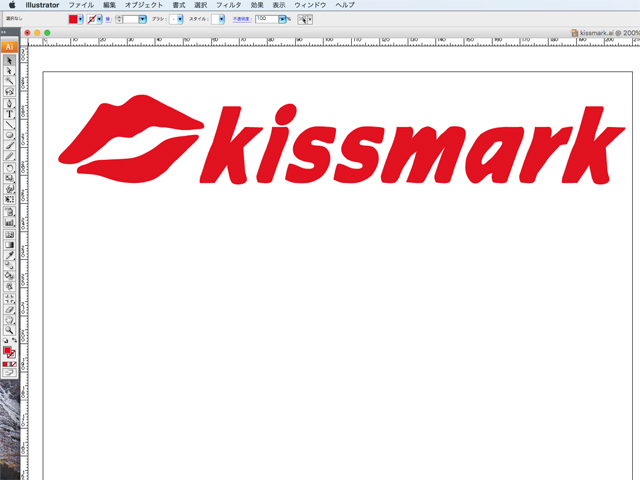
Task: Select the Type tool
Action: [9, 114]
